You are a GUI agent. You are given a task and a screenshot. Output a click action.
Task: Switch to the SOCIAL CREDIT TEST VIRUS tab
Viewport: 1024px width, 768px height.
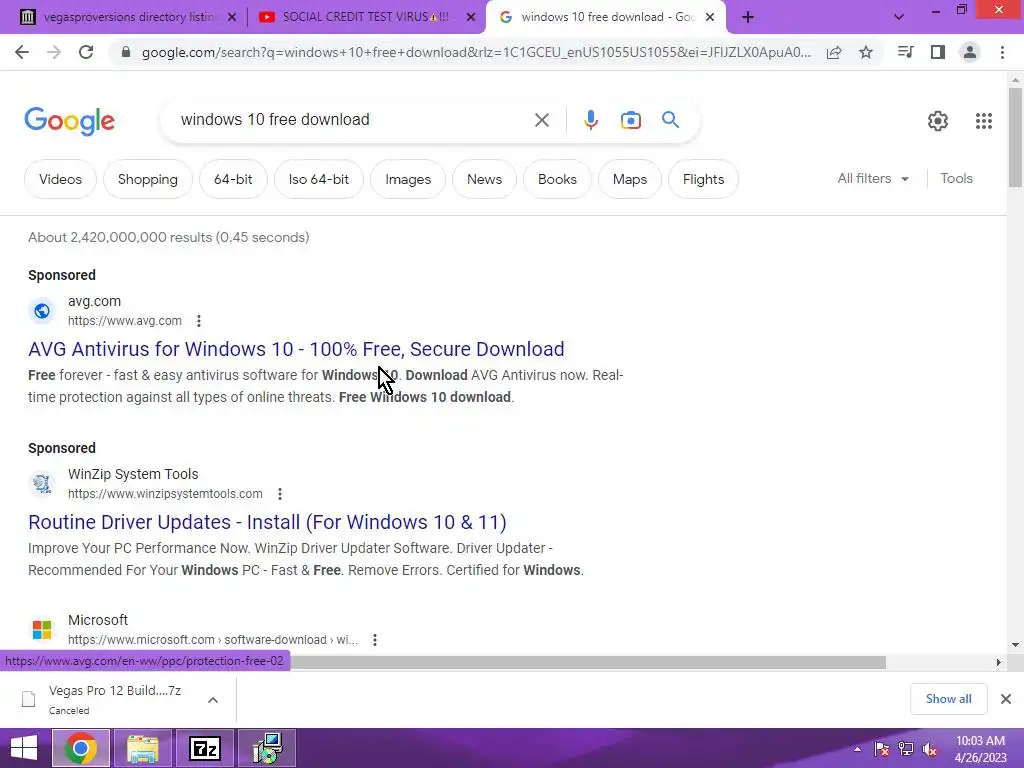click(x=366, y=17)
